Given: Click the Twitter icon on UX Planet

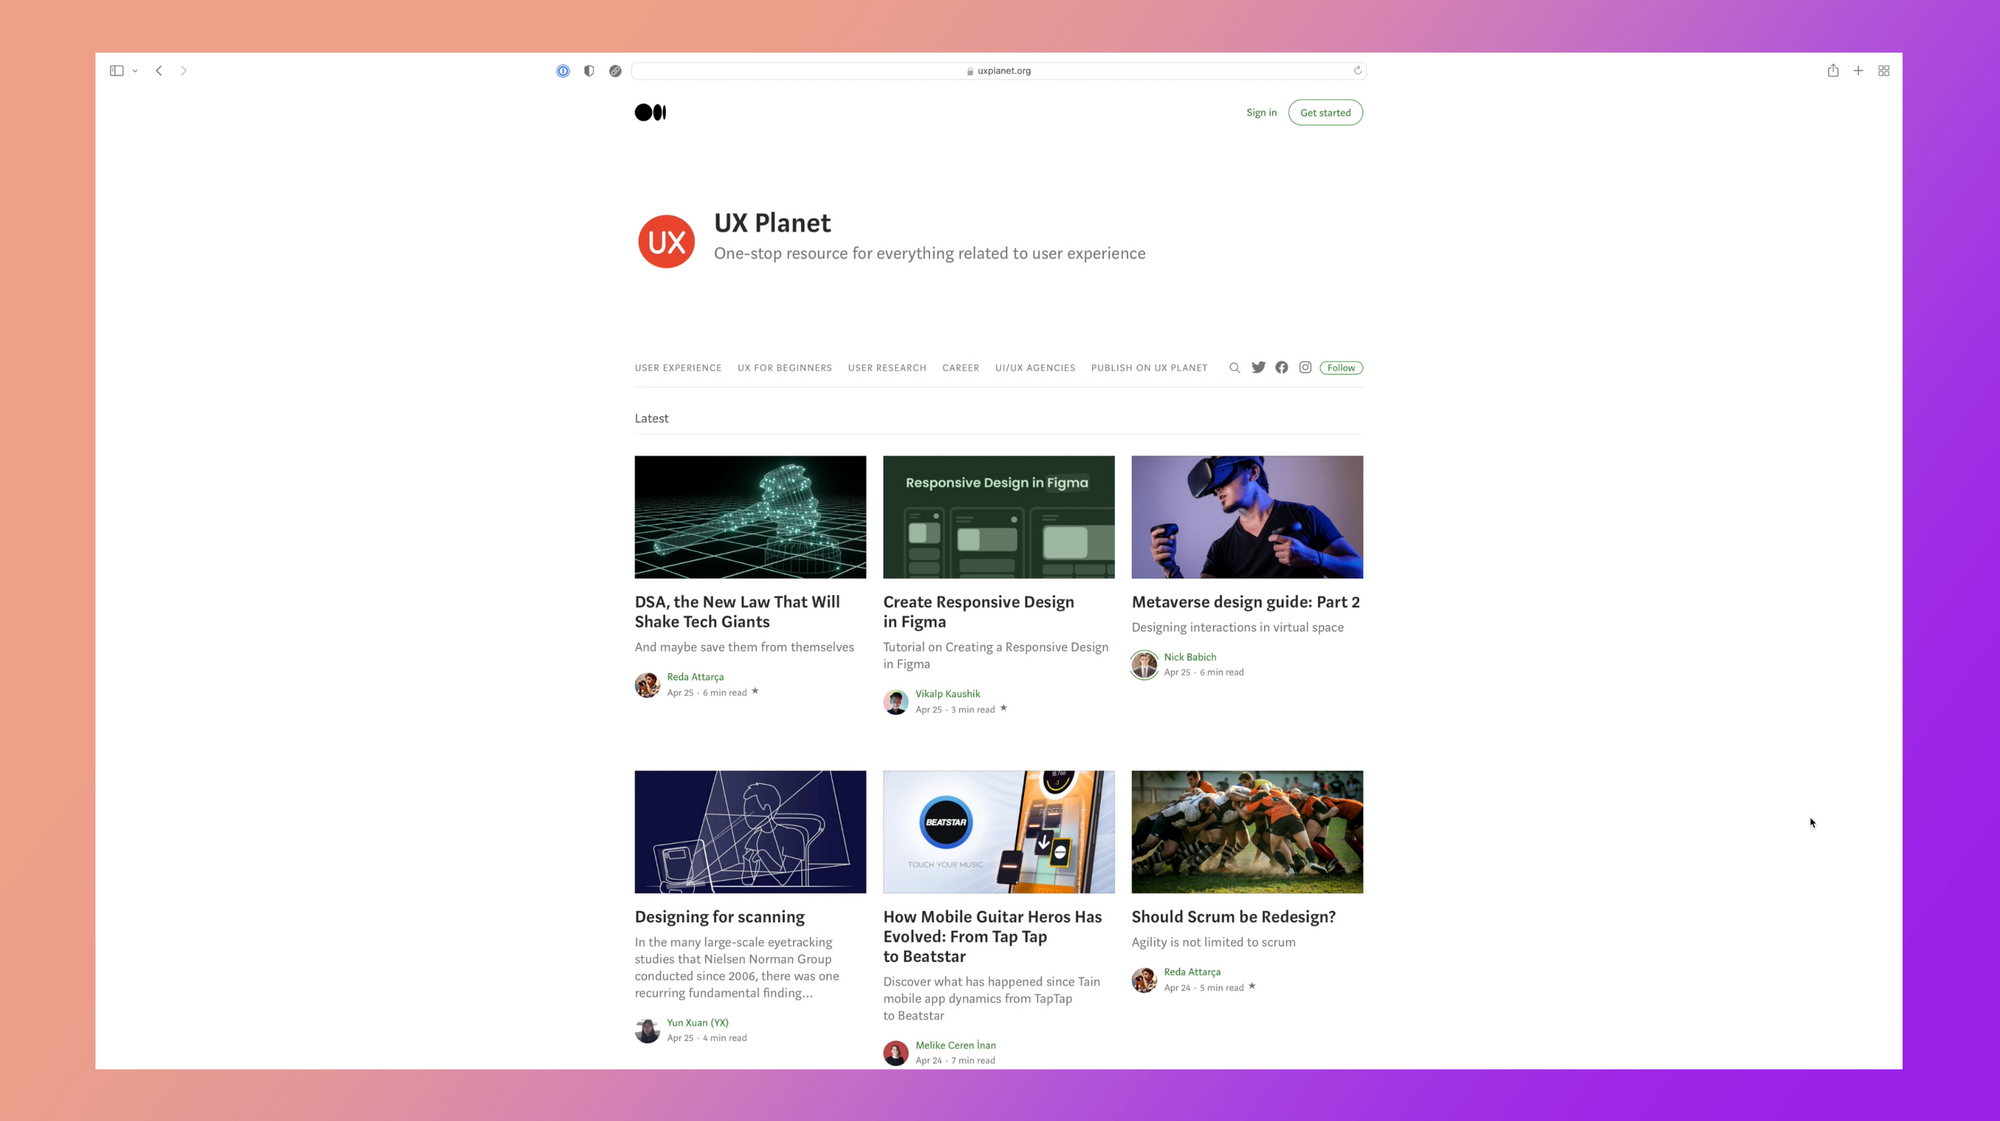Looking at the screenshot, I should coord(1257,367).
